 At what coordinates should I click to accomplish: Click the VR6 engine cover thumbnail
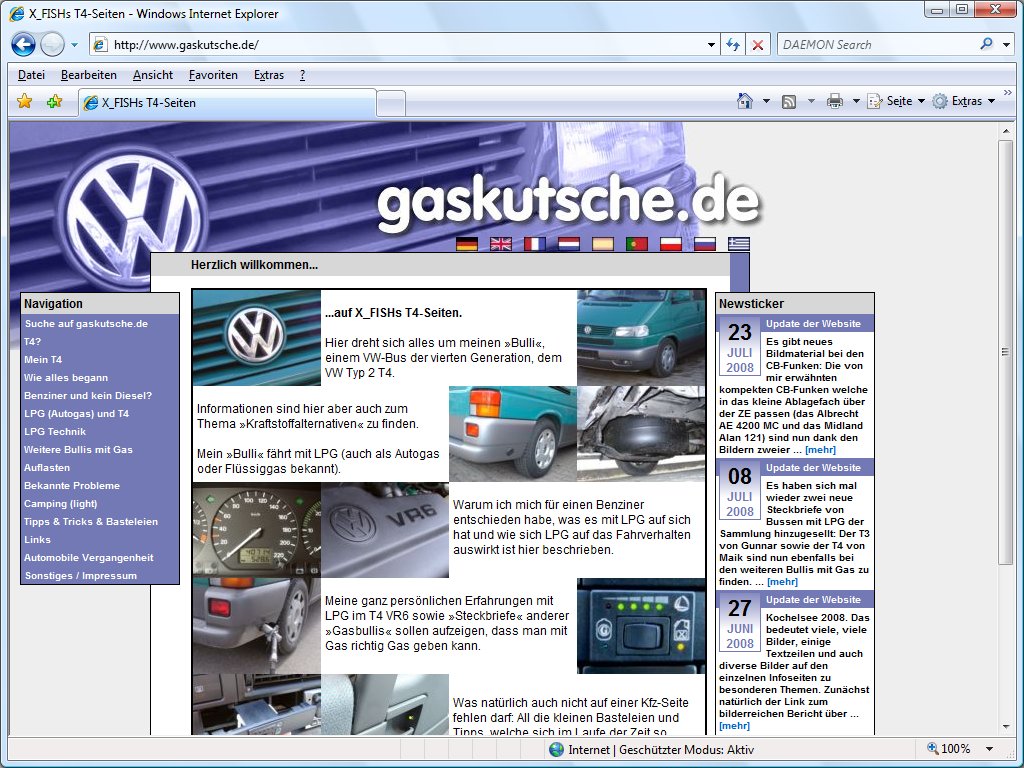pos(385,530)
